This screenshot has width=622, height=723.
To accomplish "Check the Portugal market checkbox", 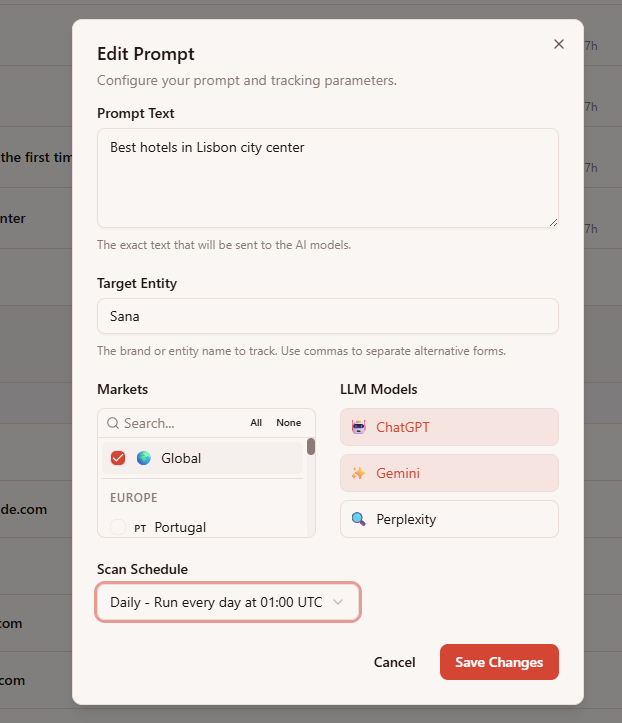I will pos(118,527).
